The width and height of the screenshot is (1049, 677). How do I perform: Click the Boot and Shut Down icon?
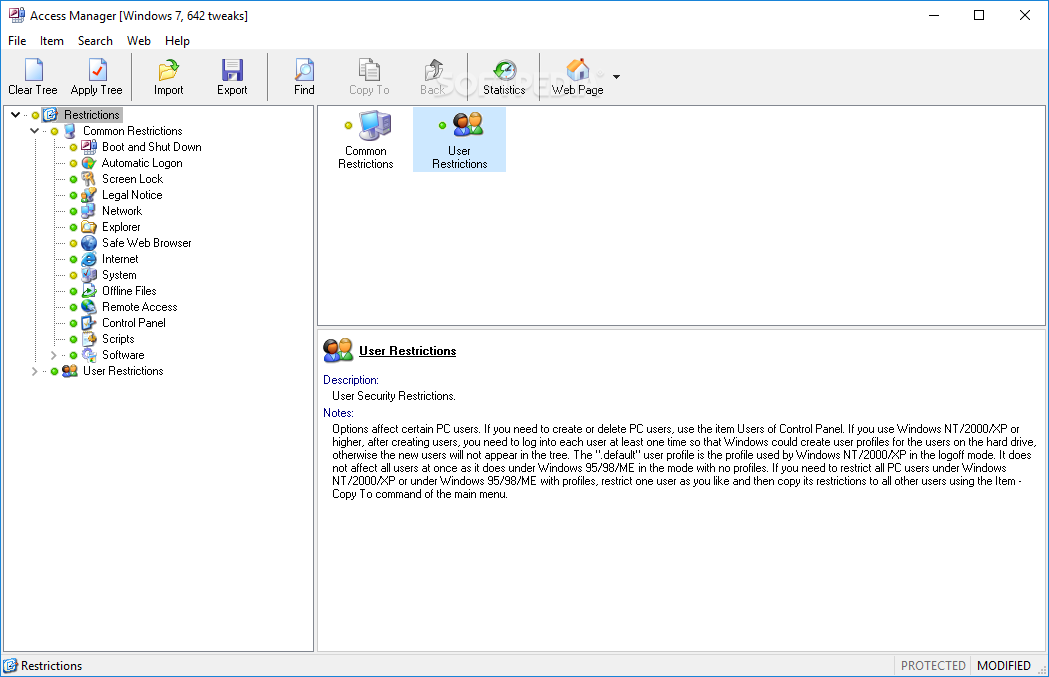(x=89, y=147)
